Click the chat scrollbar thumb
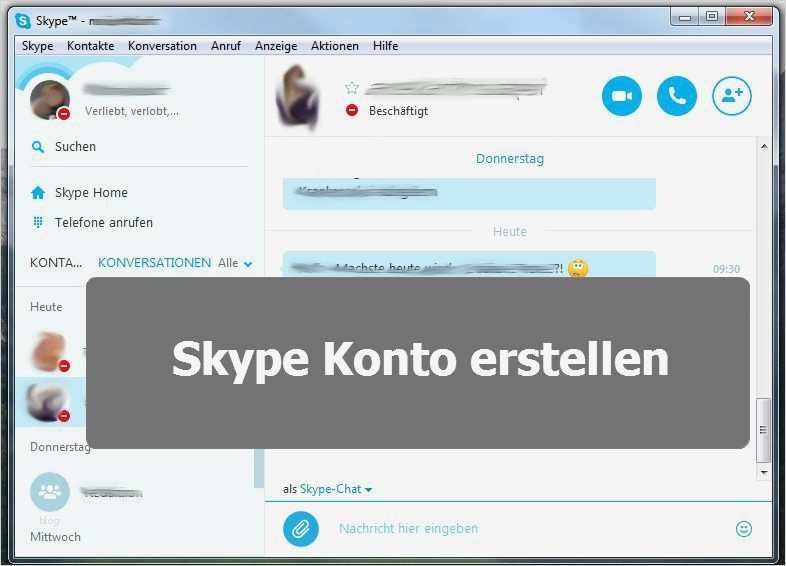 (x=763, y=430)
